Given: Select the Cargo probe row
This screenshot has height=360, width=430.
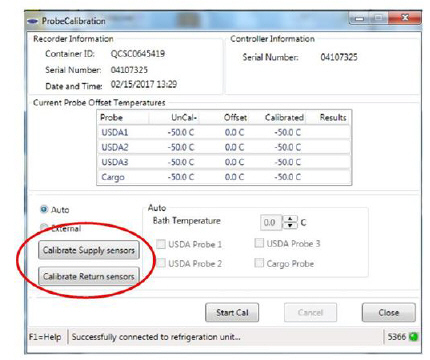Looking at the screenshot, I should pos(224,177).
